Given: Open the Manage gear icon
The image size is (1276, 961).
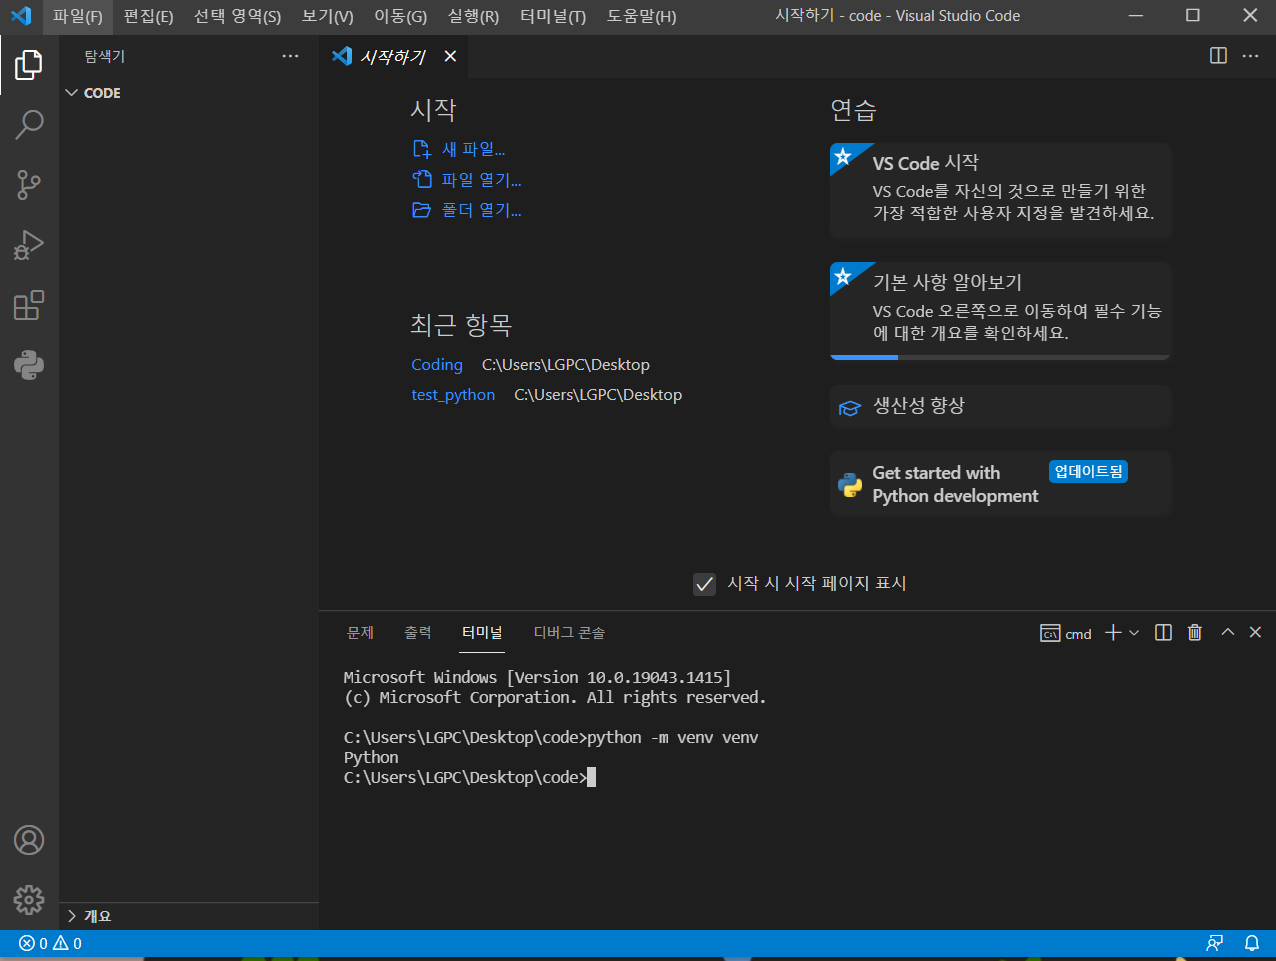Looking at the screenshot, I should (x=29, y=900).
